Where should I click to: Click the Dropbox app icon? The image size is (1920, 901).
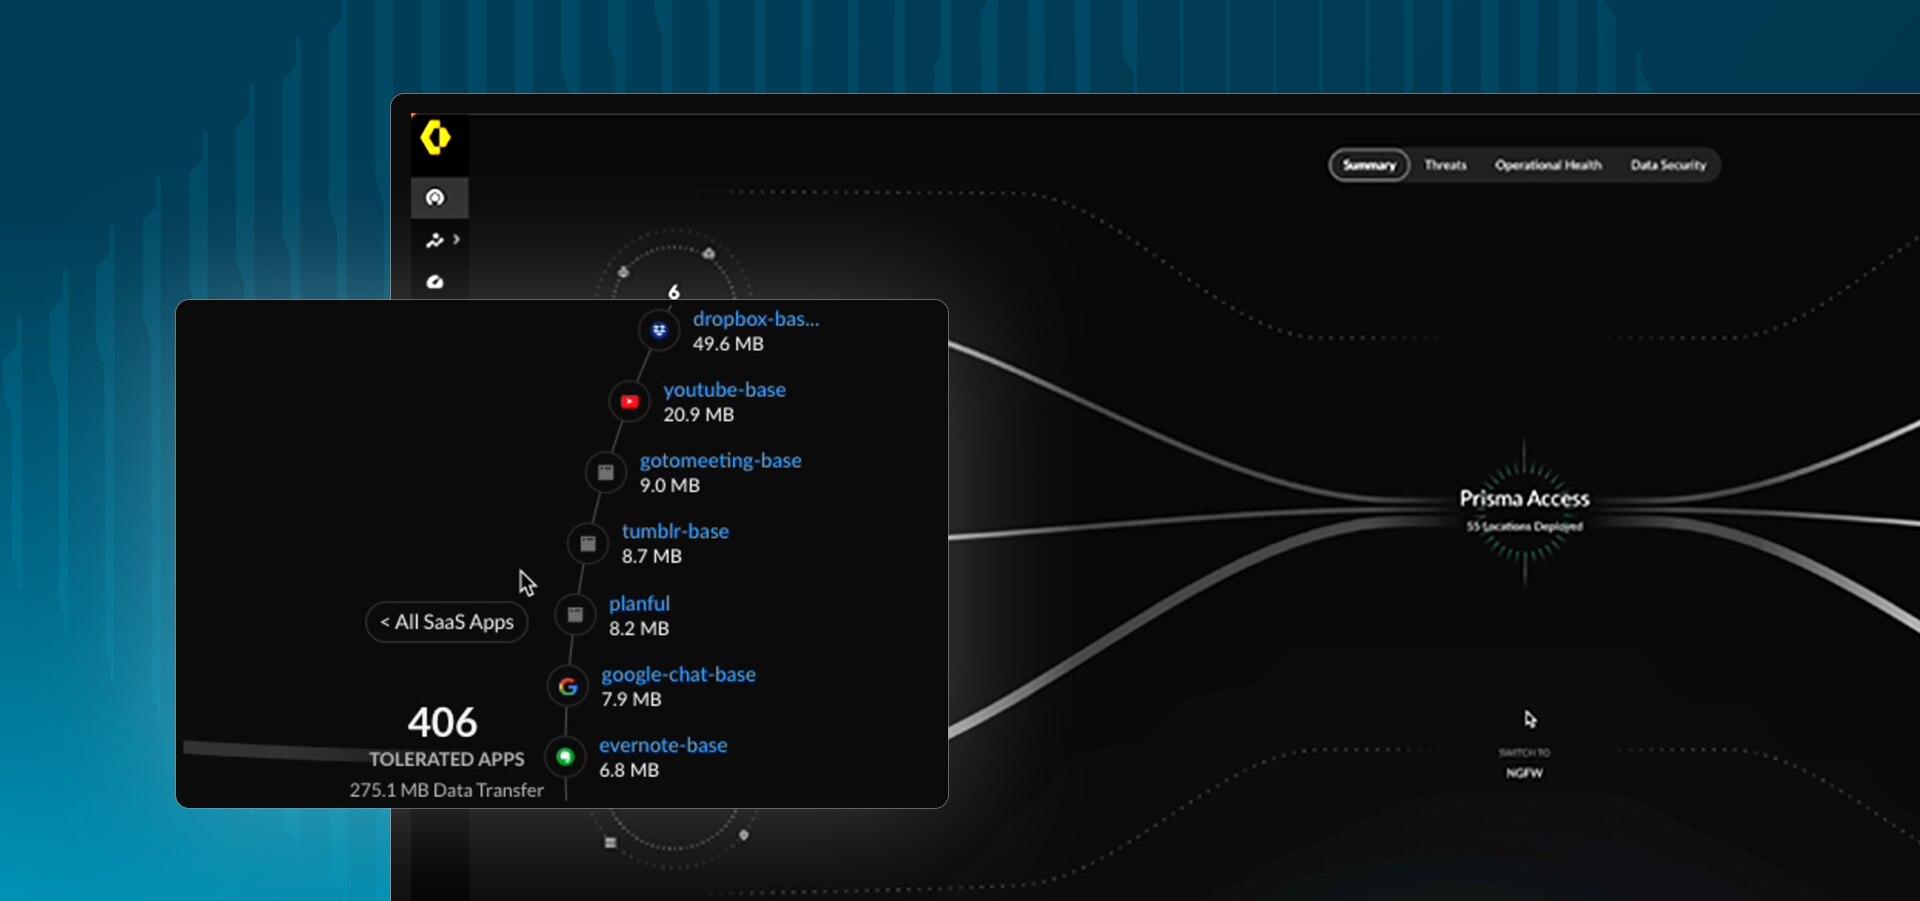click(659, 330)
